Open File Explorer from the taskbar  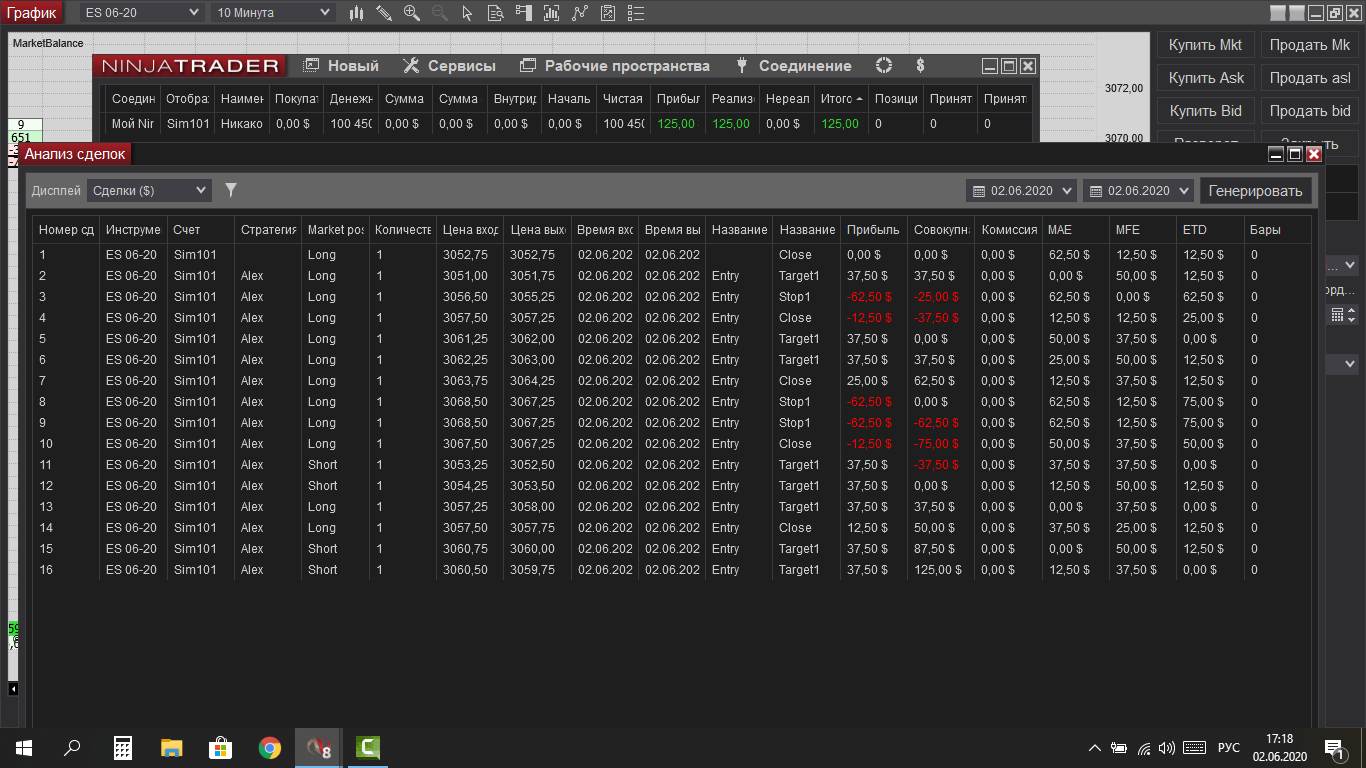[x=172, y=747]
